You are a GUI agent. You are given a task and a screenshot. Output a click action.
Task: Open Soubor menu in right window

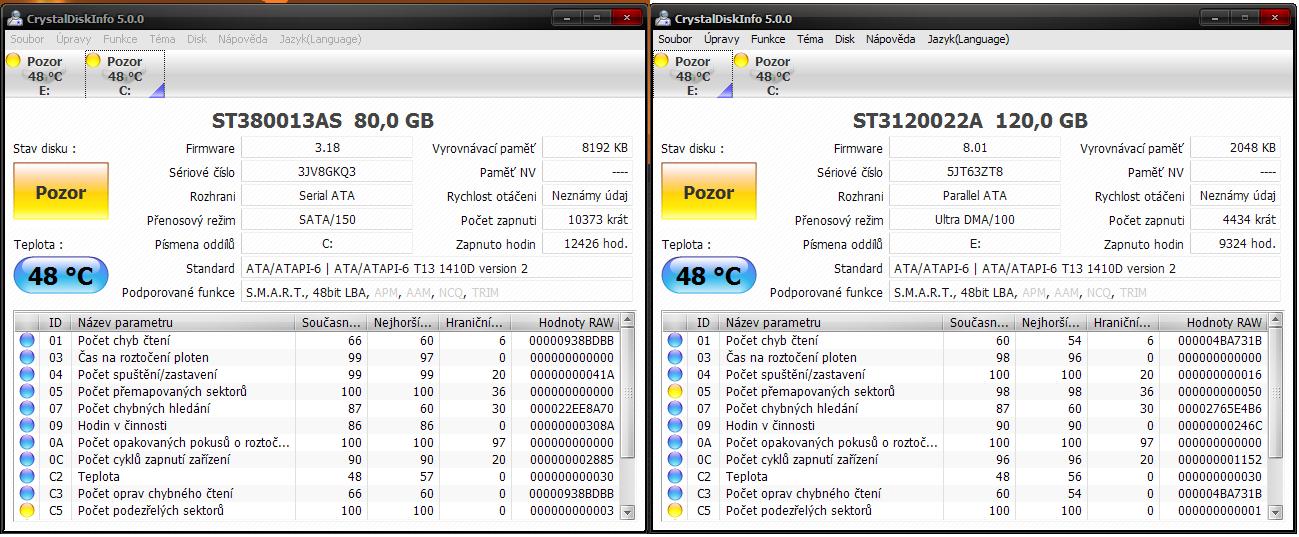(675, 39)
